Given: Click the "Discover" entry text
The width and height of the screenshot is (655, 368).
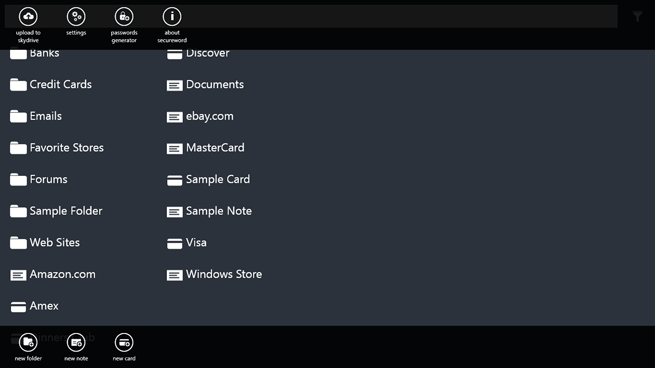Looking at the screenshot, I should point(208,54).
